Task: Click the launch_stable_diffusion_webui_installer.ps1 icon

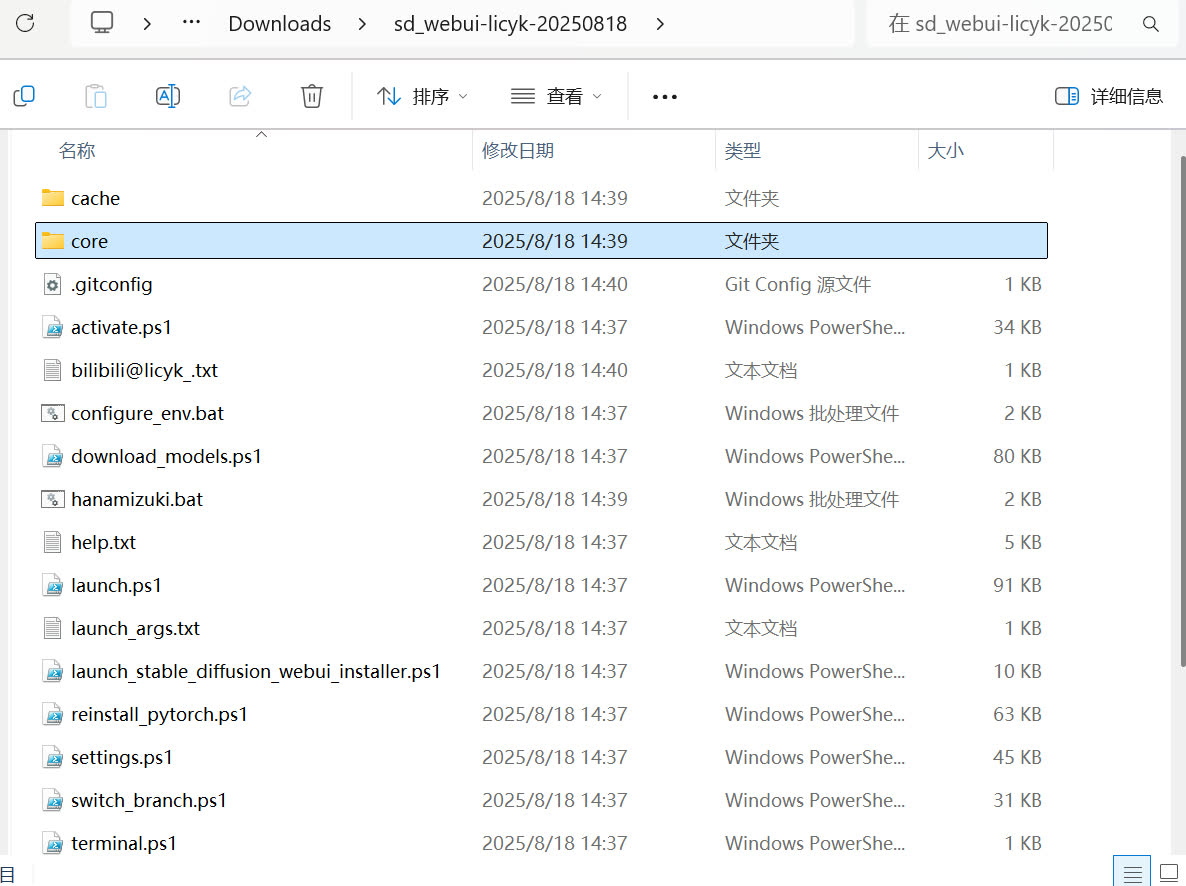Action: 52,671
